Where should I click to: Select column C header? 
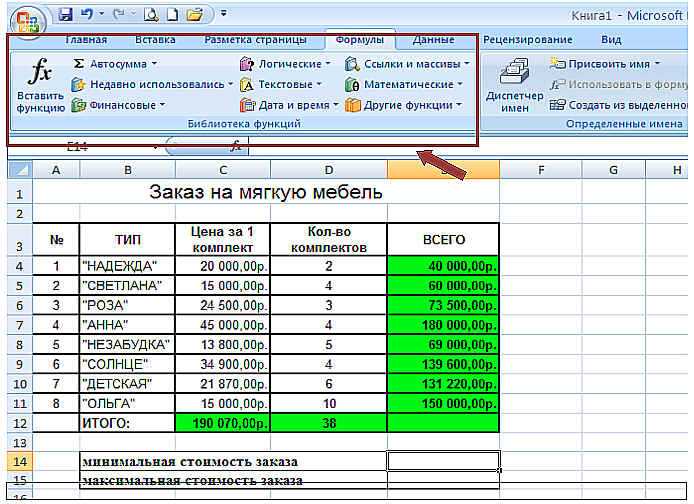223,170
